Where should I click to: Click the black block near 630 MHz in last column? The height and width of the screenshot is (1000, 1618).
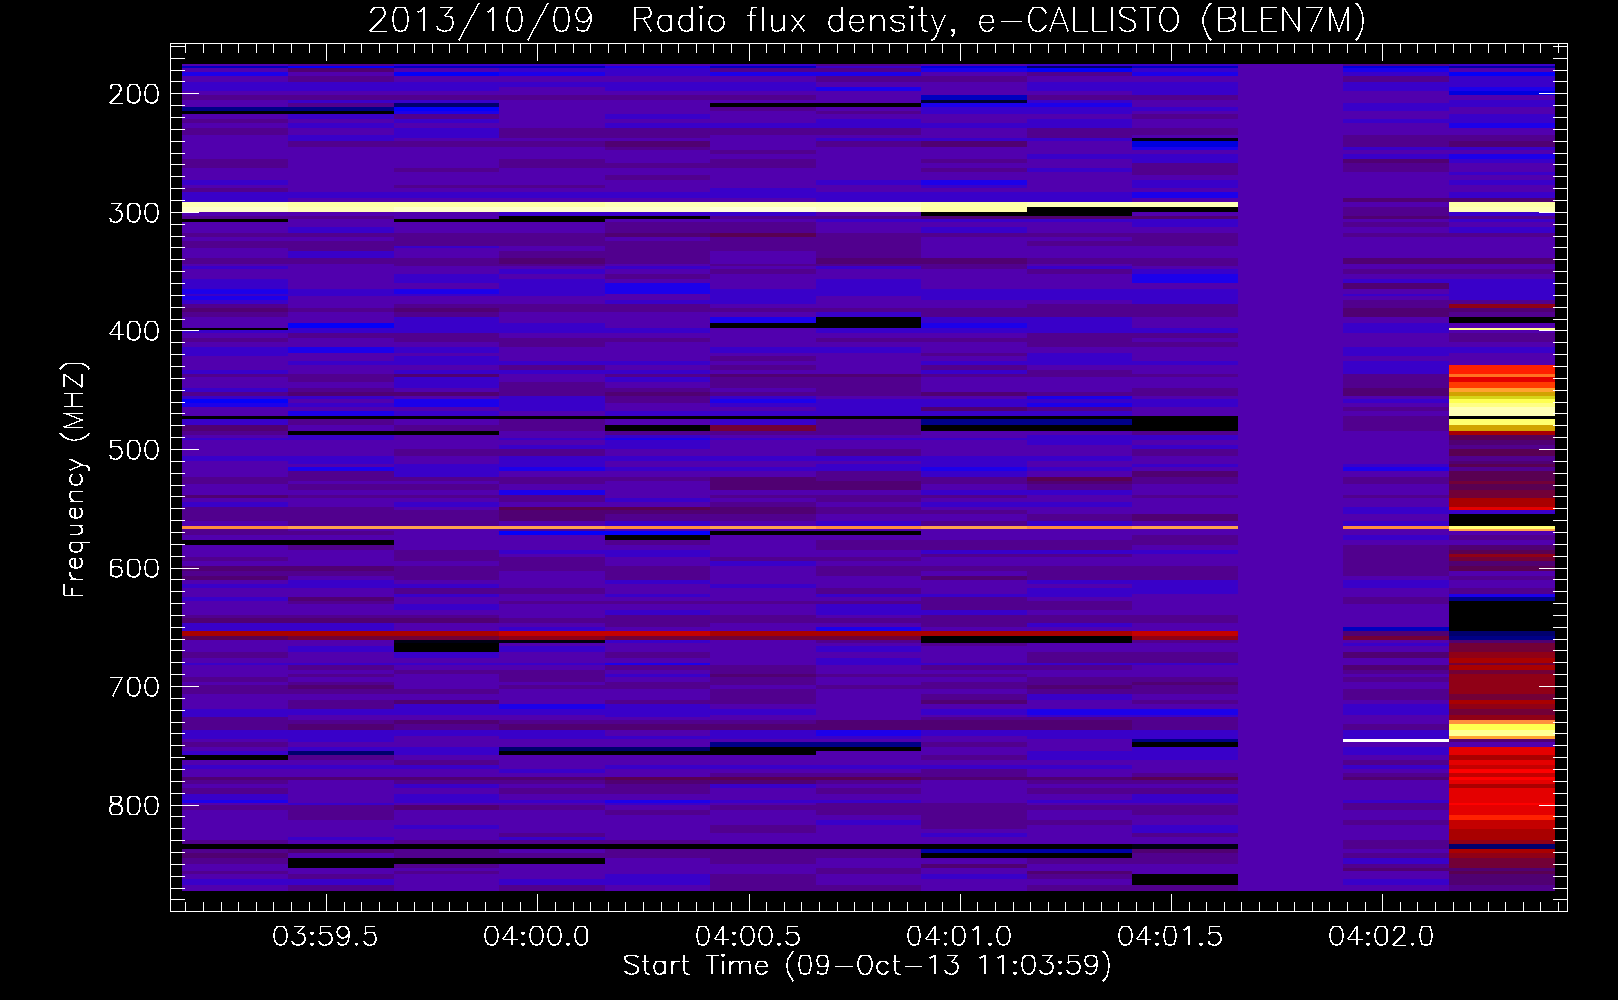[x=1502, y=616]
